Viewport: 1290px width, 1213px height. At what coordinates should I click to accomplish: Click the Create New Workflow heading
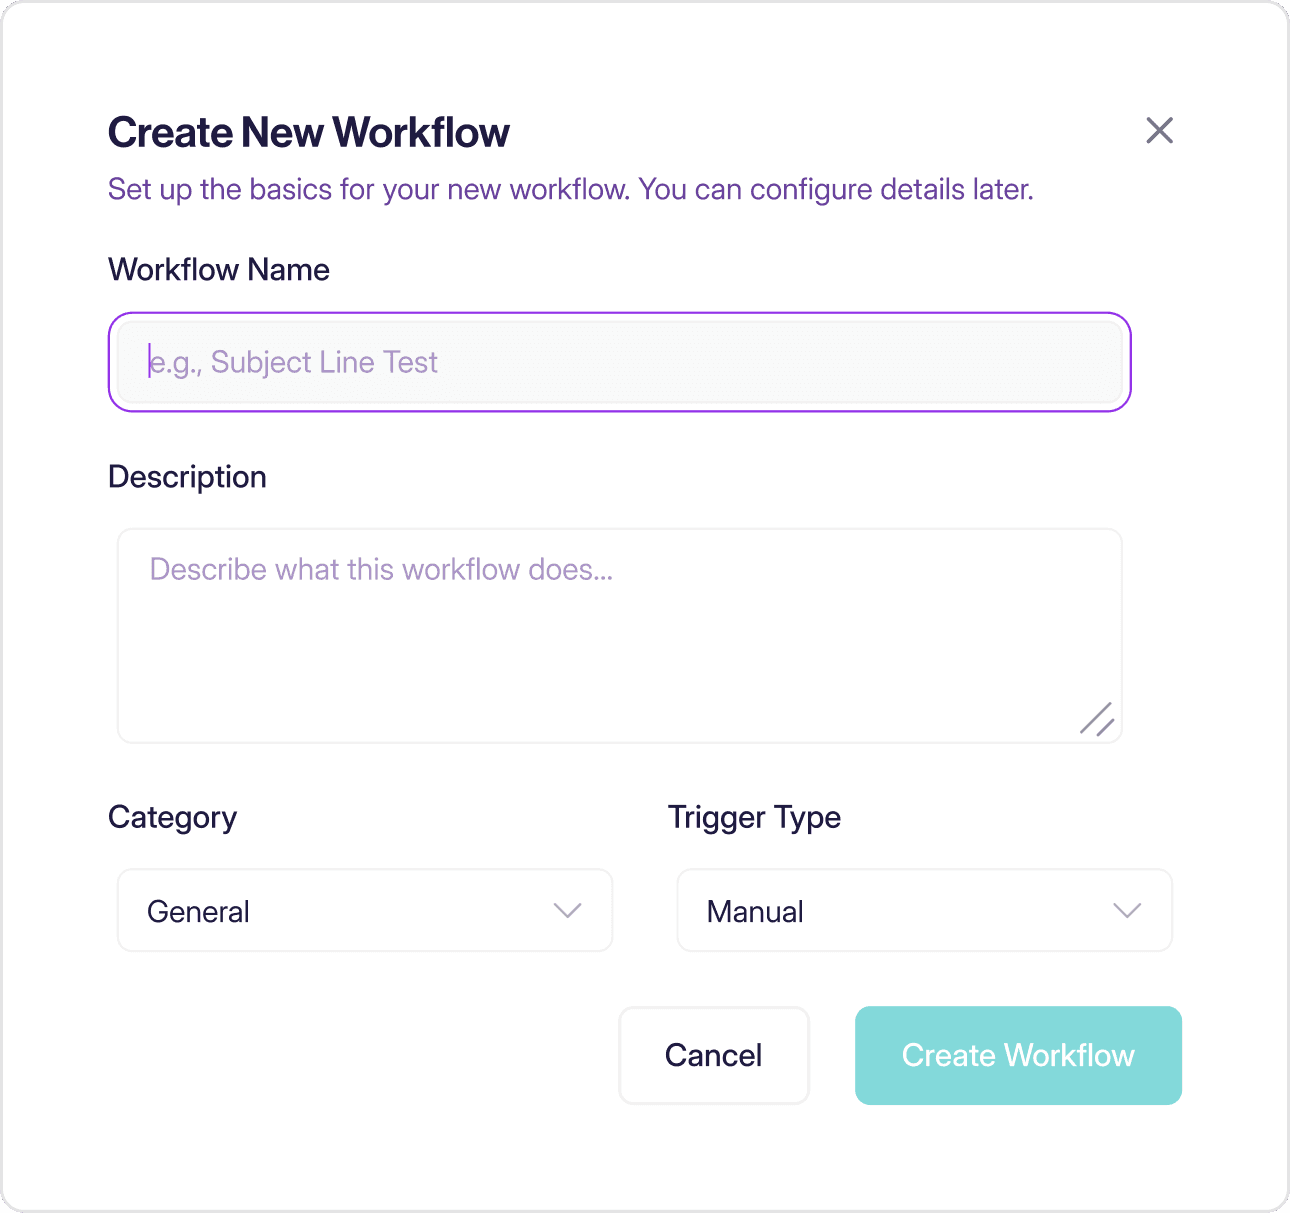pos(308,131)
